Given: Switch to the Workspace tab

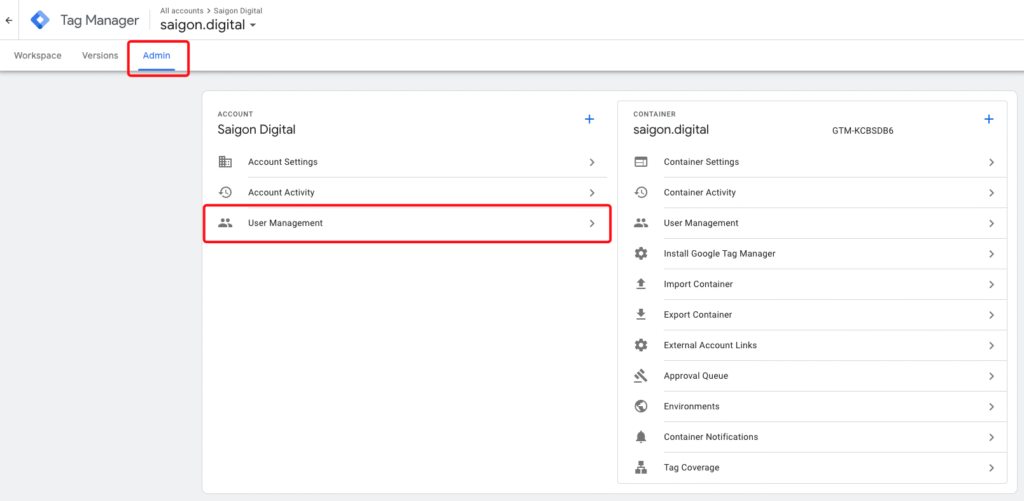Looking at the screenshot, I should (38, 56).
